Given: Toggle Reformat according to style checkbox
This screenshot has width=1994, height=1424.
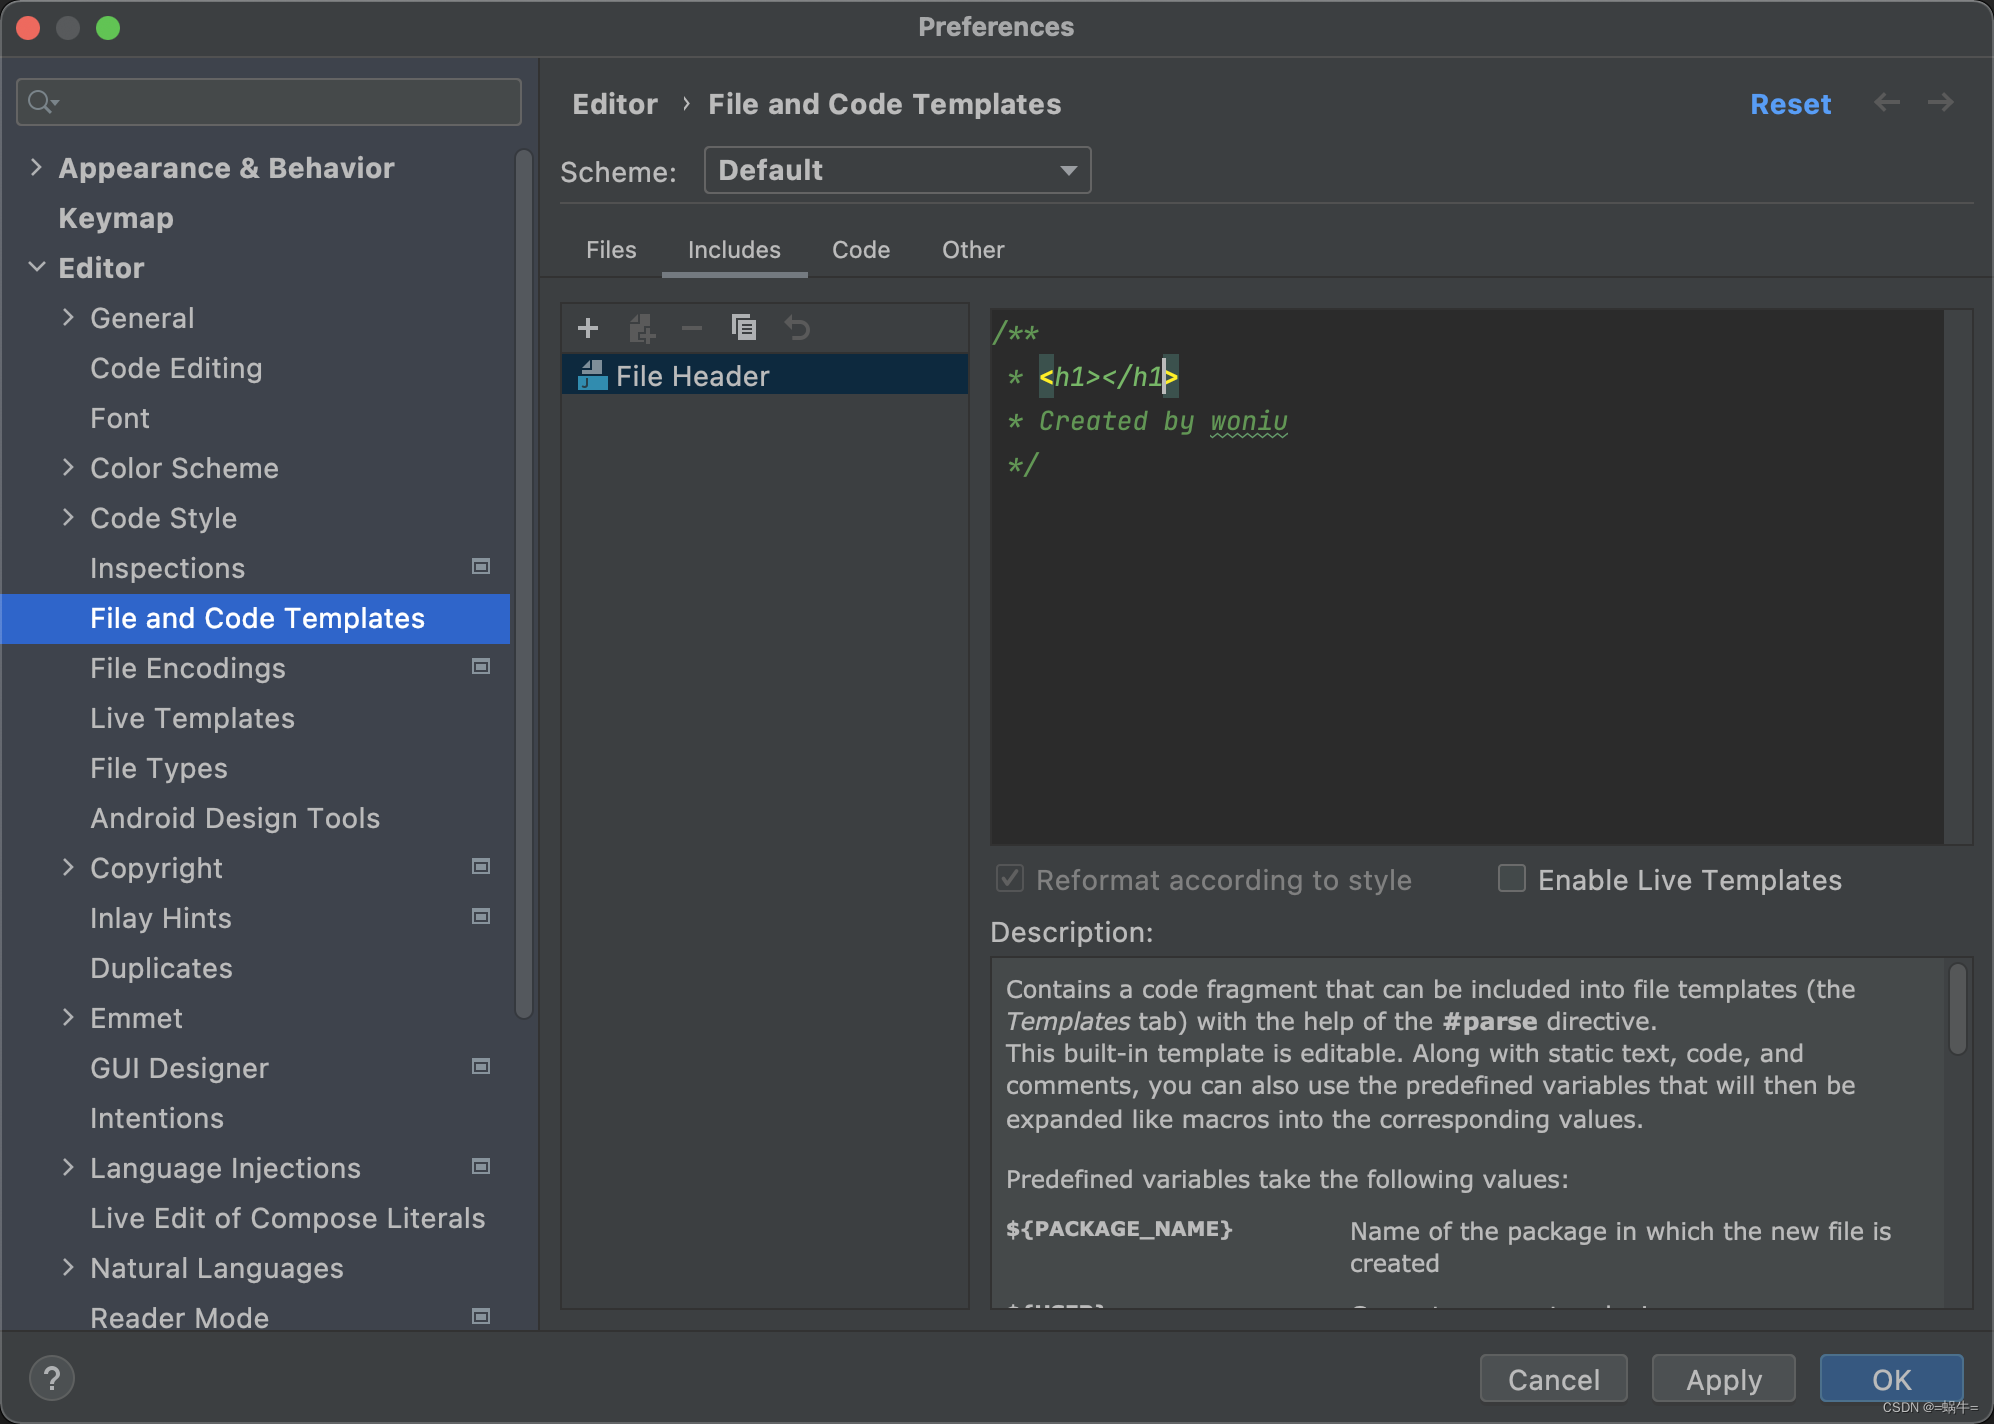Looking at the screenshot, I should (1010, 879).
